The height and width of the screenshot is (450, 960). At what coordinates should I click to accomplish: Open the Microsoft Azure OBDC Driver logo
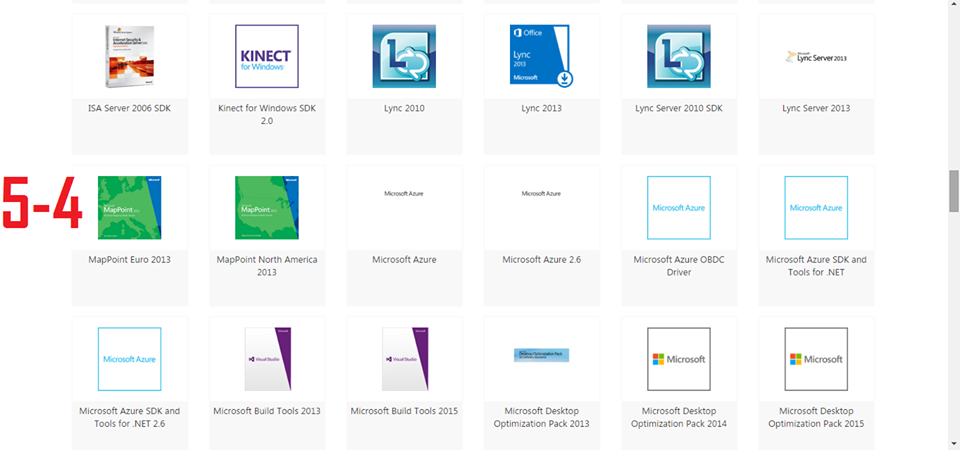click(679, 208)
